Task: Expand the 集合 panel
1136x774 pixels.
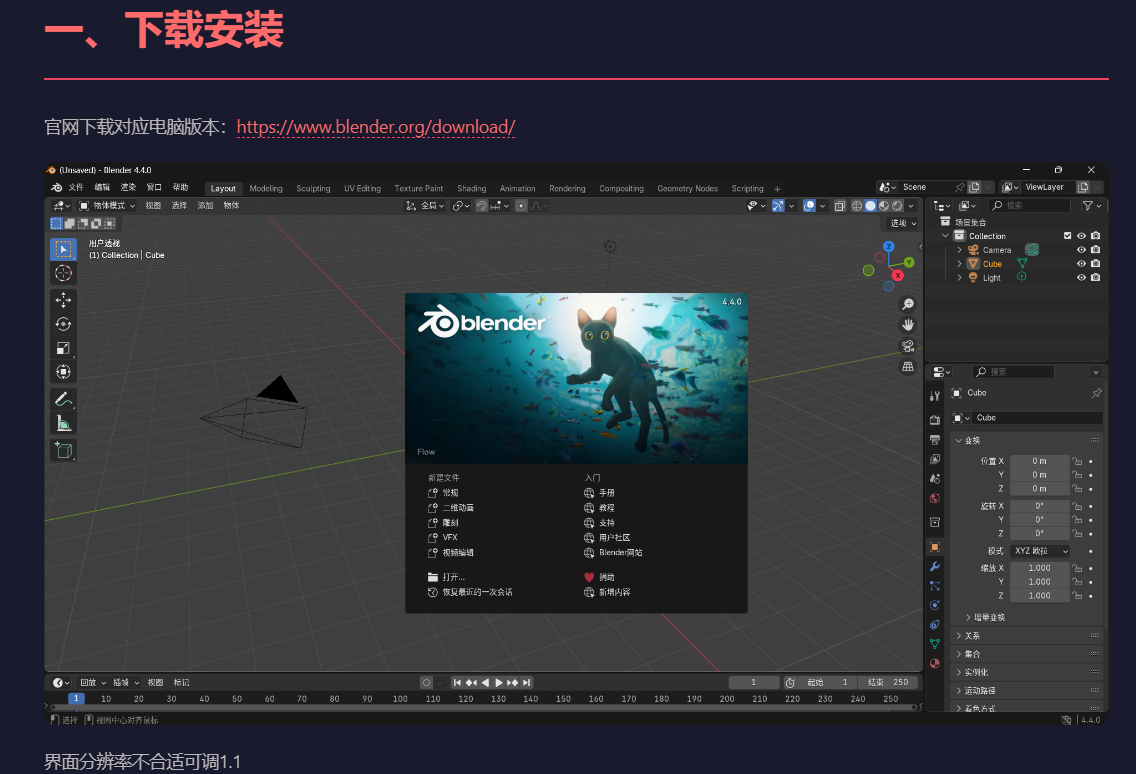Action: tap(1026, 654)
